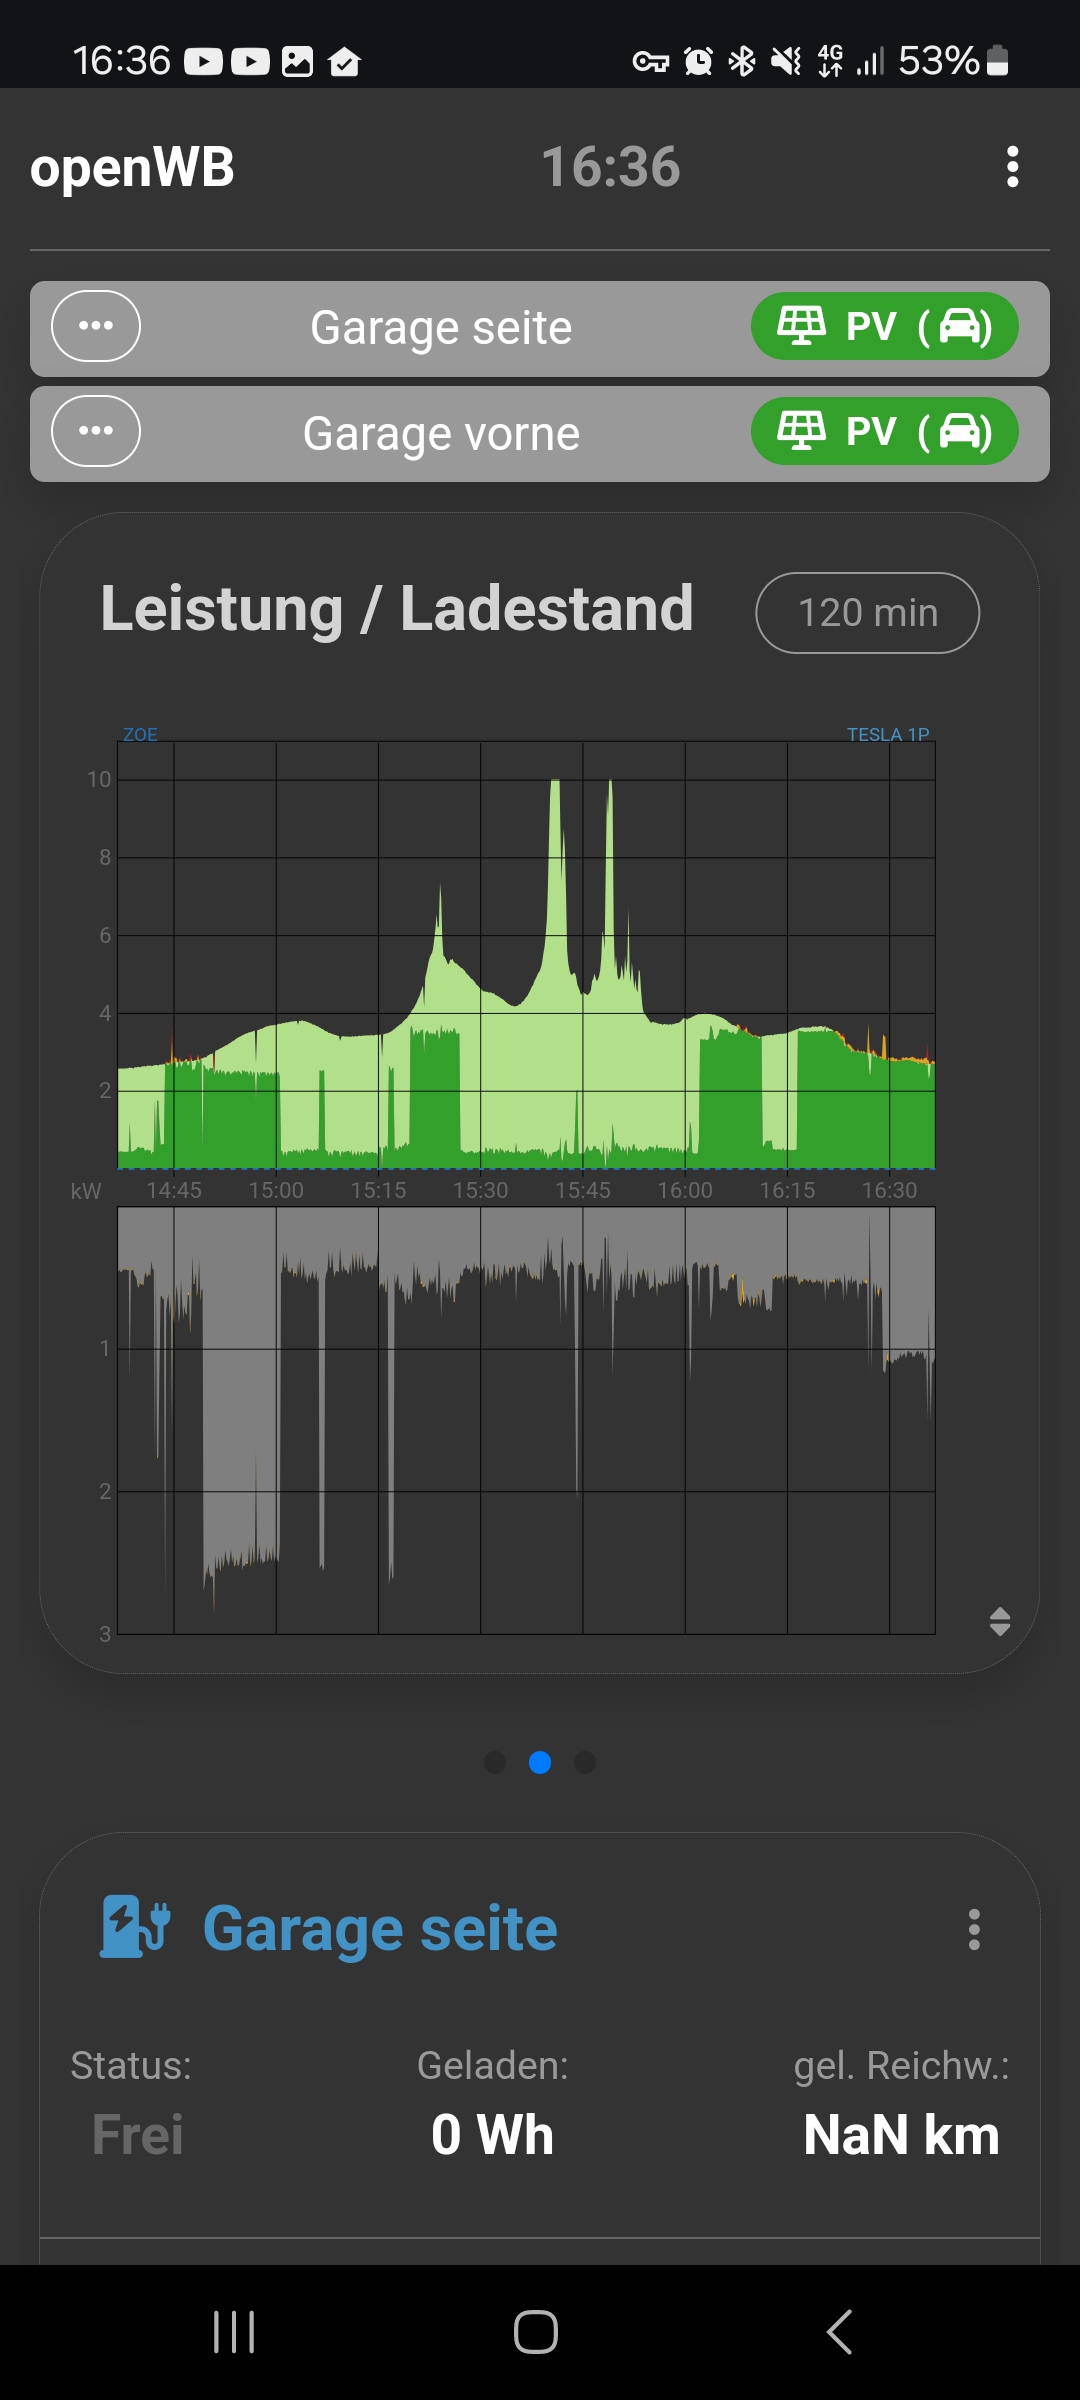1080x2400 pixels.
Task: Expand the graph with up-down arrow
Action: click(999, 1621)
